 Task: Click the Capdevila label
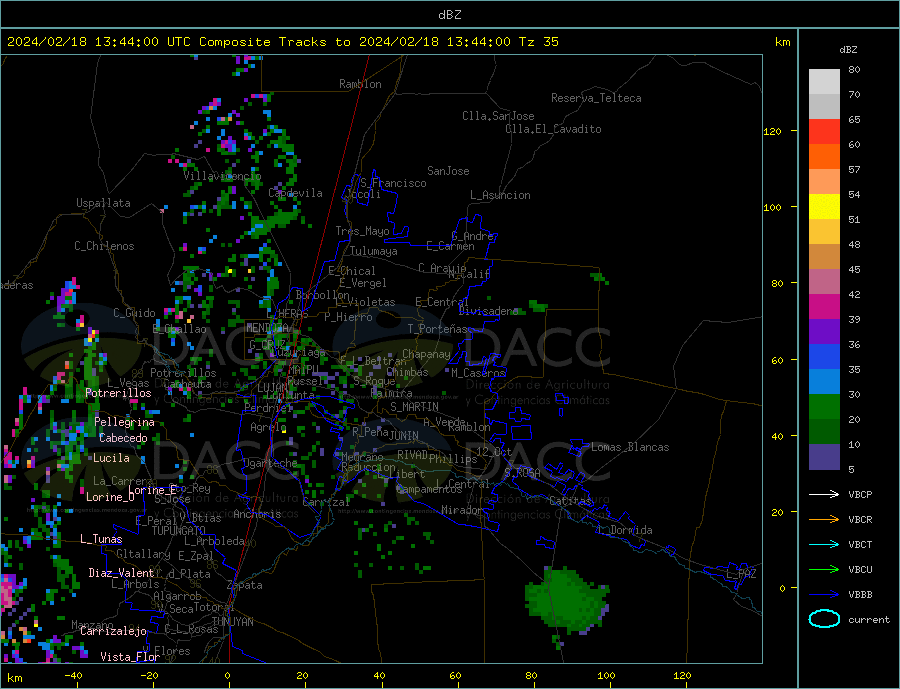click(x=296, y=193)
